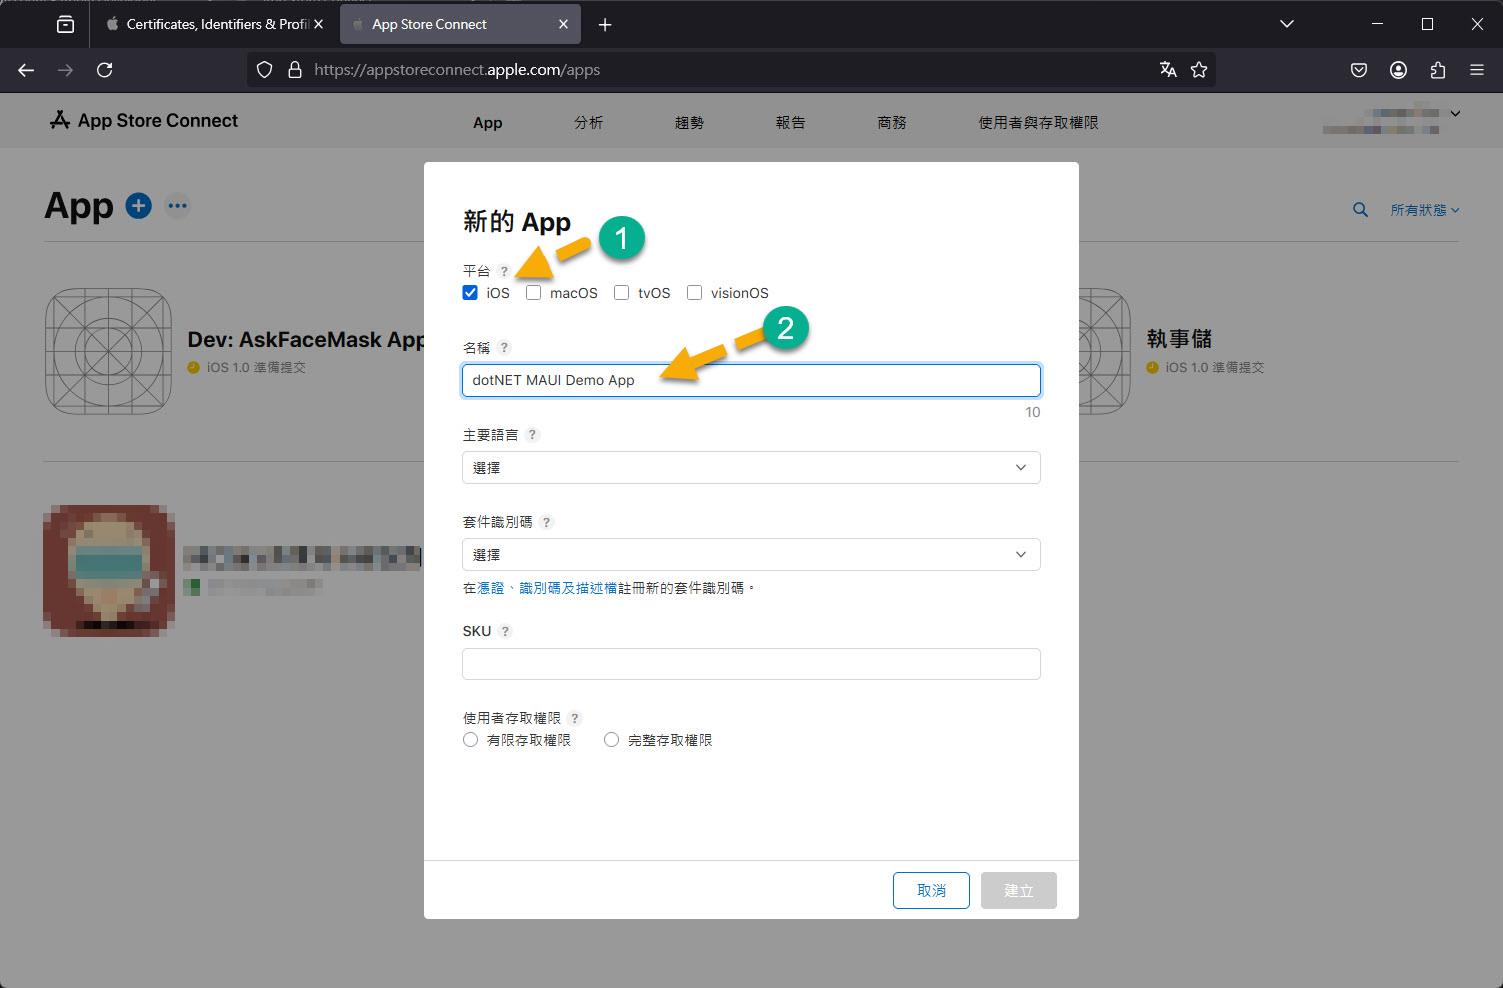1503x988 pixels.
Task: Click the Pocket save icon in toolbar
Action: click(1359, 70)
